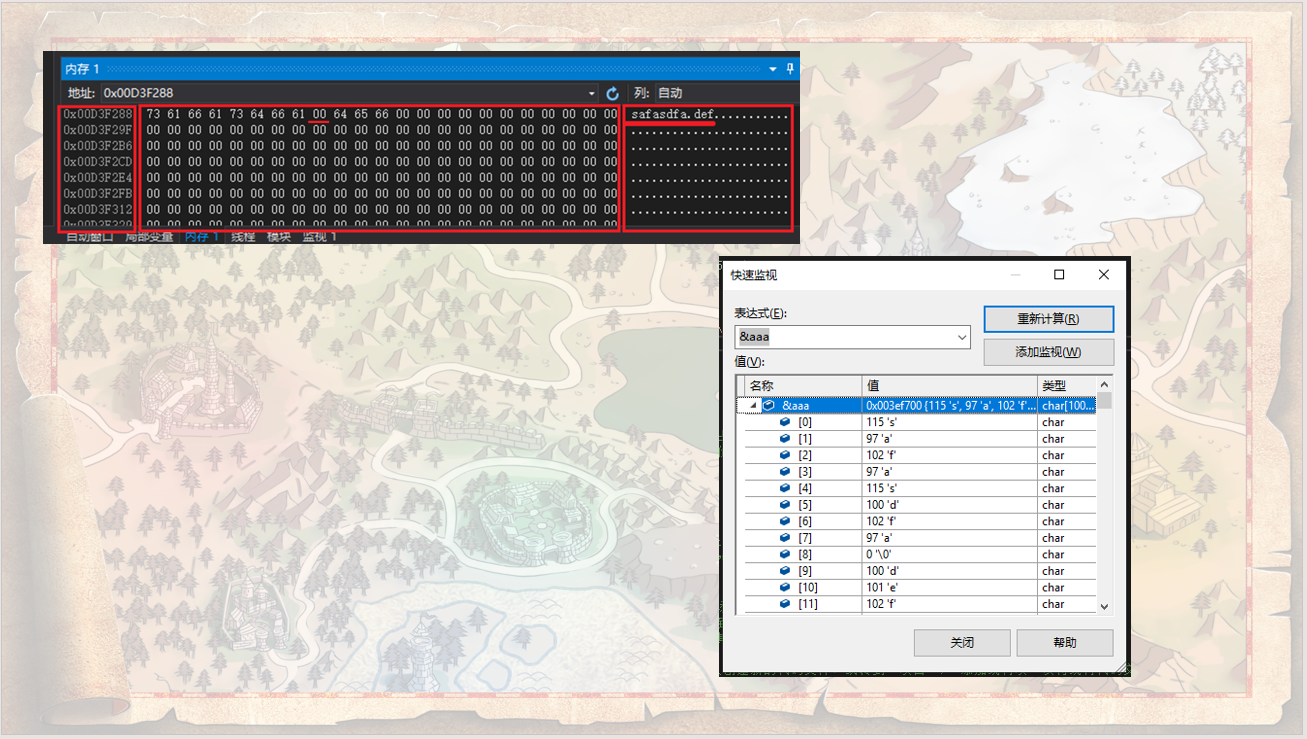Click the scroll up arrow in watch list
Image resolution: width=1307 pixels, height=739 pixels.
[x=1105, y=385]
